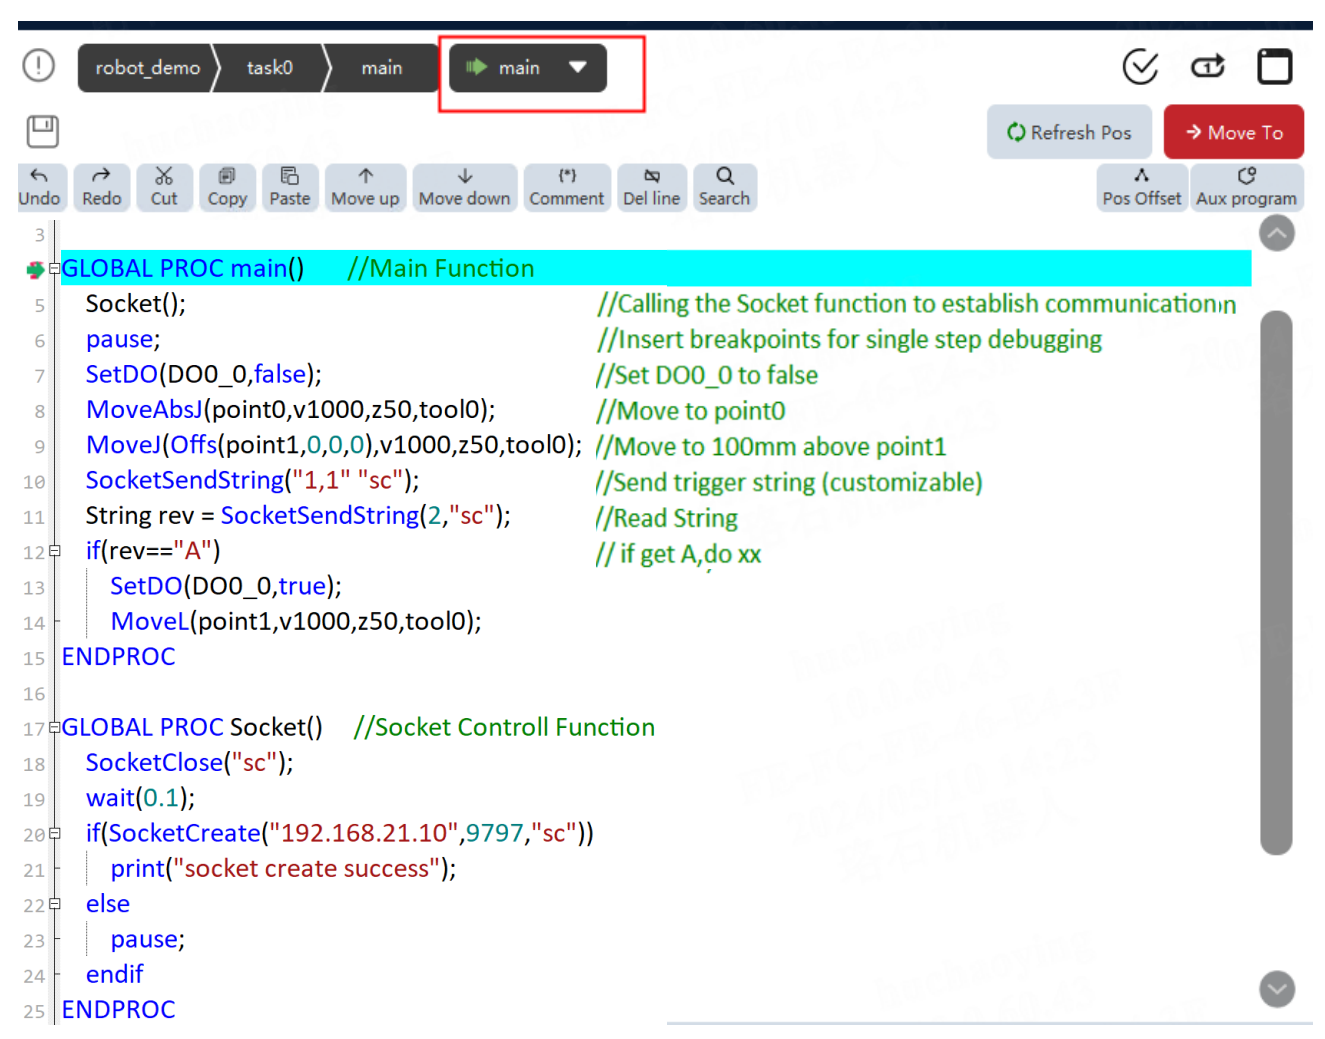Click the Undo toolbar button
Viewport: 1325px width, 1039px height.
(x=40, y=188)
